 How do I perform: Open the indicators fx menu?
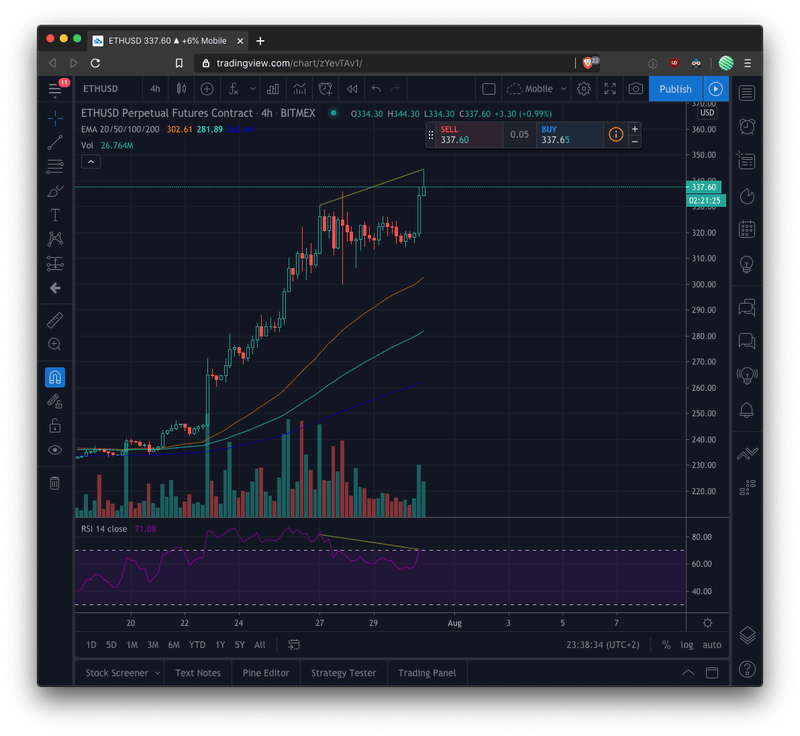pos(233,89)
